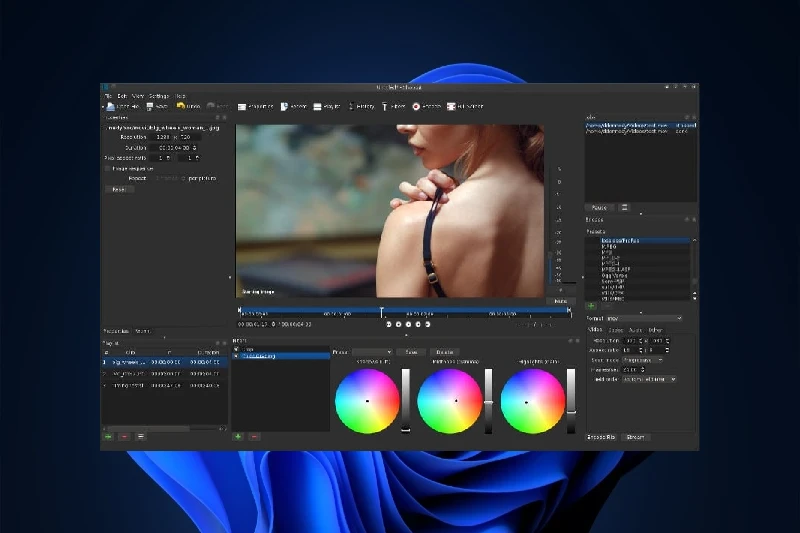Image resolution: width=800 pixels, height=533 pixels.
Task: Open the playlist hamburger menu button
Action: [141, 437]
